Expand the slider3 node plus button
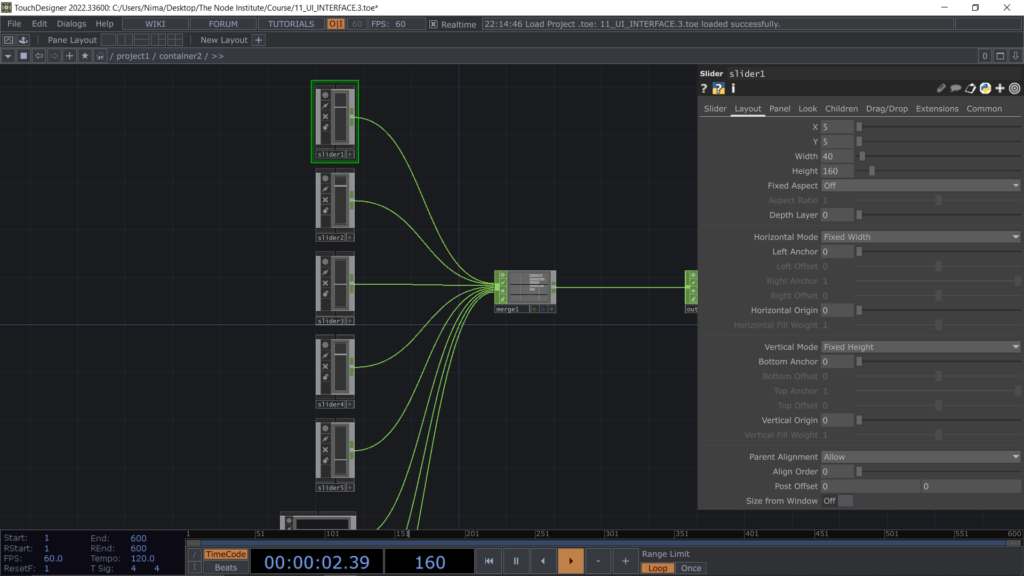Viewport: 1024px width, 576px height. (350, 321)
